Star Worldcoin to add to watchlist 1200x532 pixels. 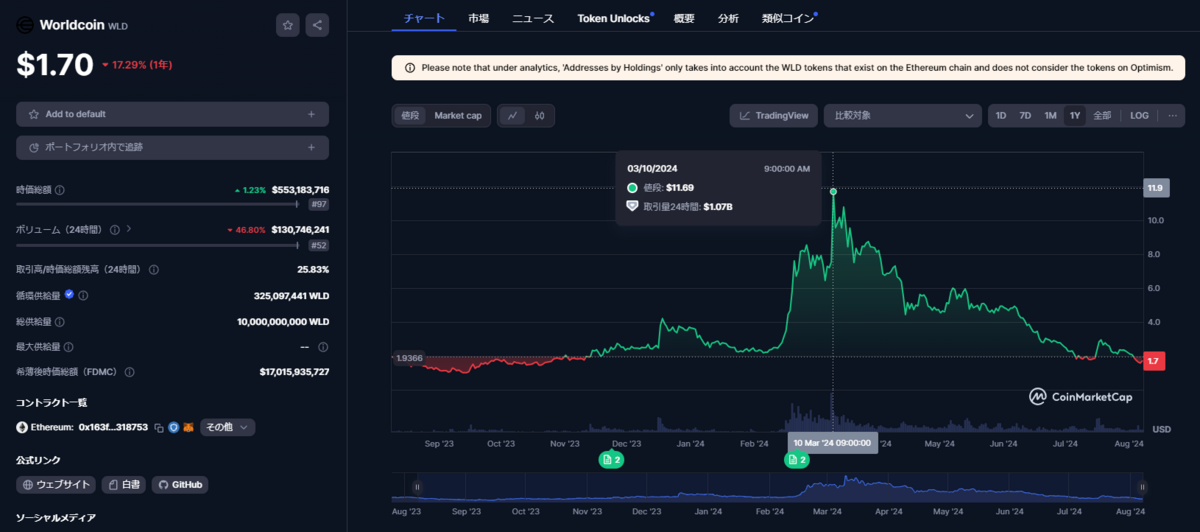tap(288, 25)
